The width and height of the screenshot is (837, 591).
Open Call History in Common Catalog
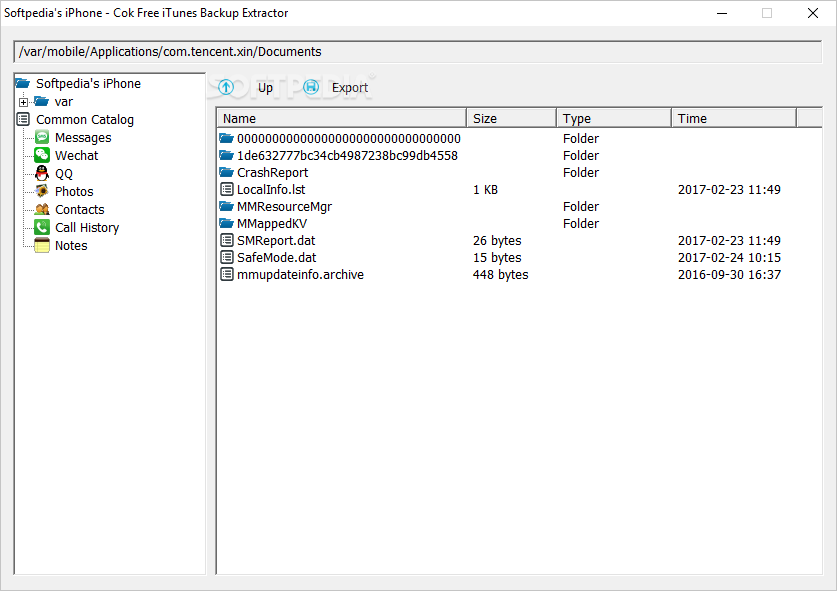(x=87, y=227)
